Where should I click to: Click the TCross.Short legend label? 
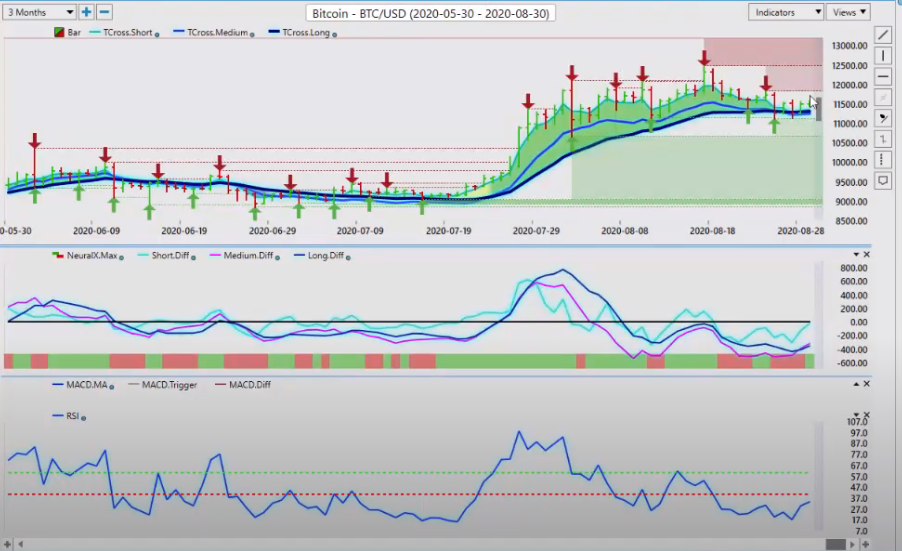tap(127, 32)
